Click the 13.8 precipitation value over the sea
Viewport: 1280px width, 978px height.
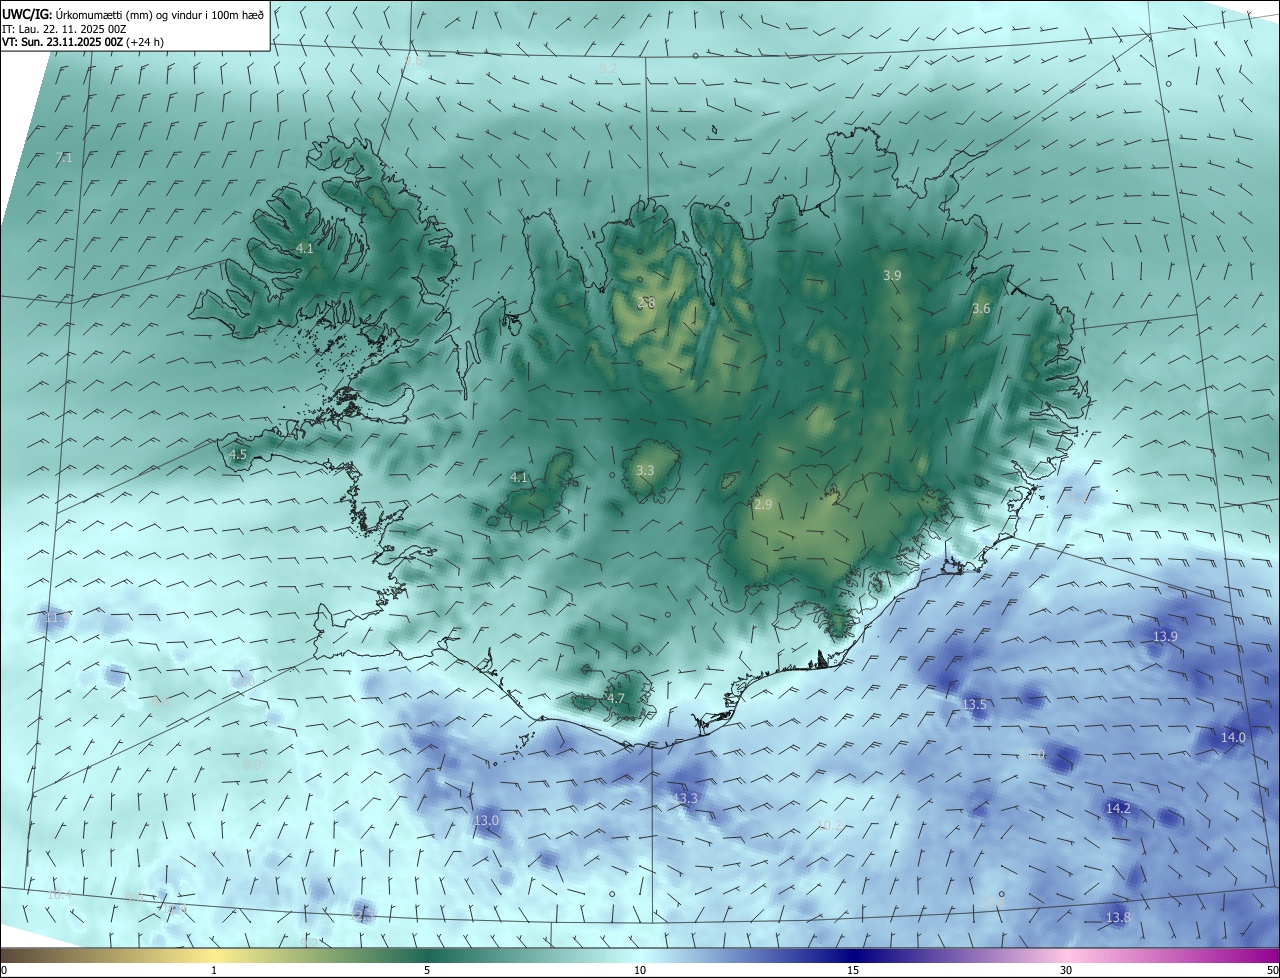(x=1118, y=918)
